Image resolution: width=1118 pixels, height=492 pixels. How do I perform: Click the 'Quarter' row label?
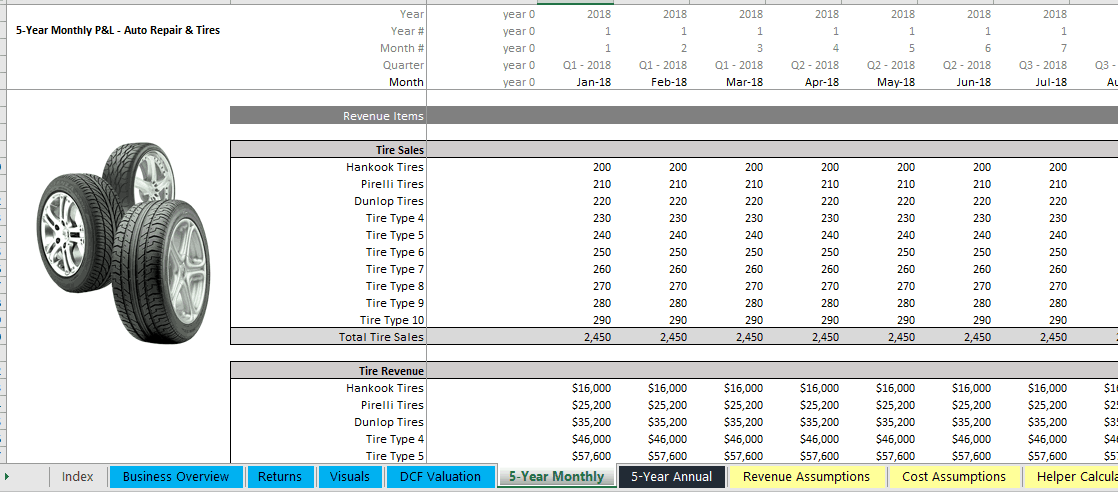pyautogui.click(x=403, y=65)
